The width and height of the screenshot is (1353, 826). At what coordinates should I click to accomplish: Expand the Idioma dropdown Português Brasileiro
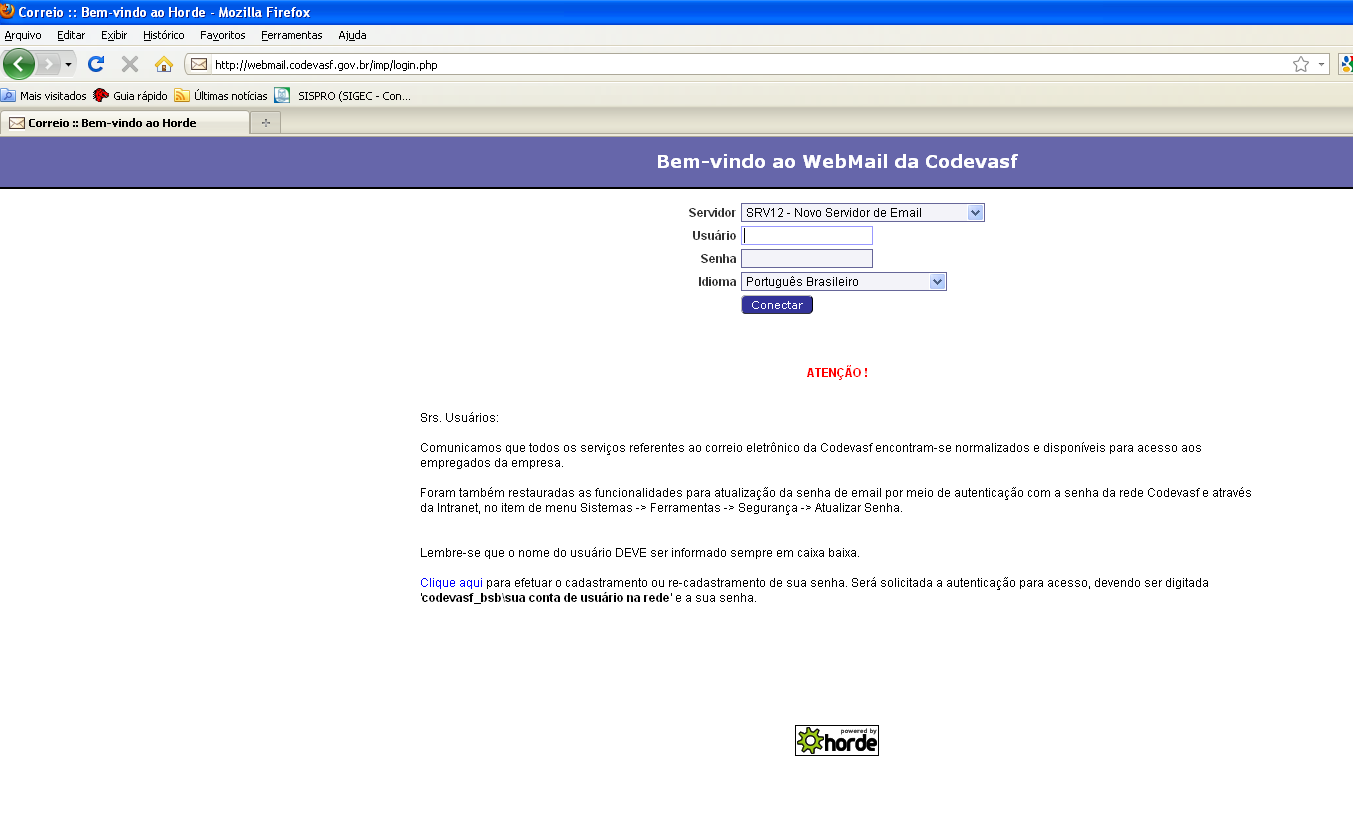[x=844, y=282]
